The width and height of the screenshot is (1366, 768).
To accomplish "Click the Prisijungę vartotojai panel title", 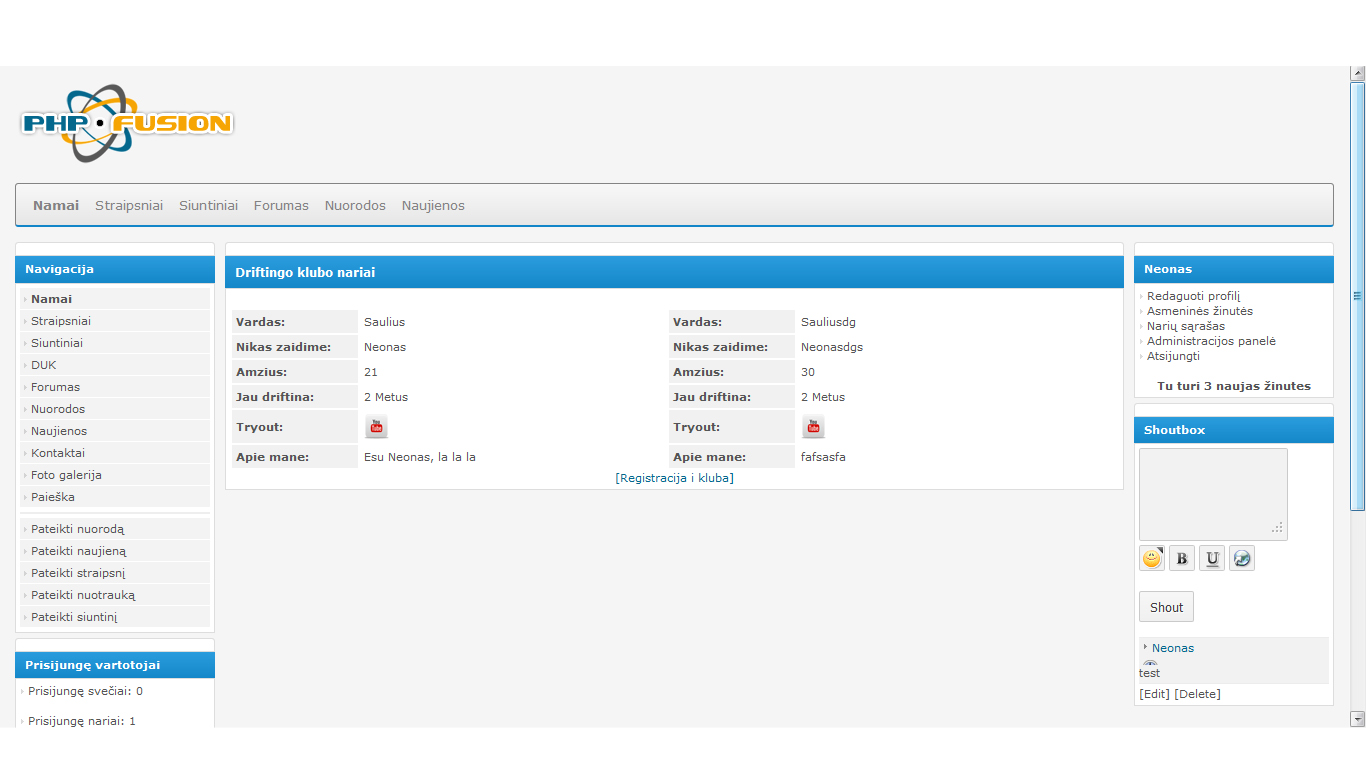I will 92,665.
